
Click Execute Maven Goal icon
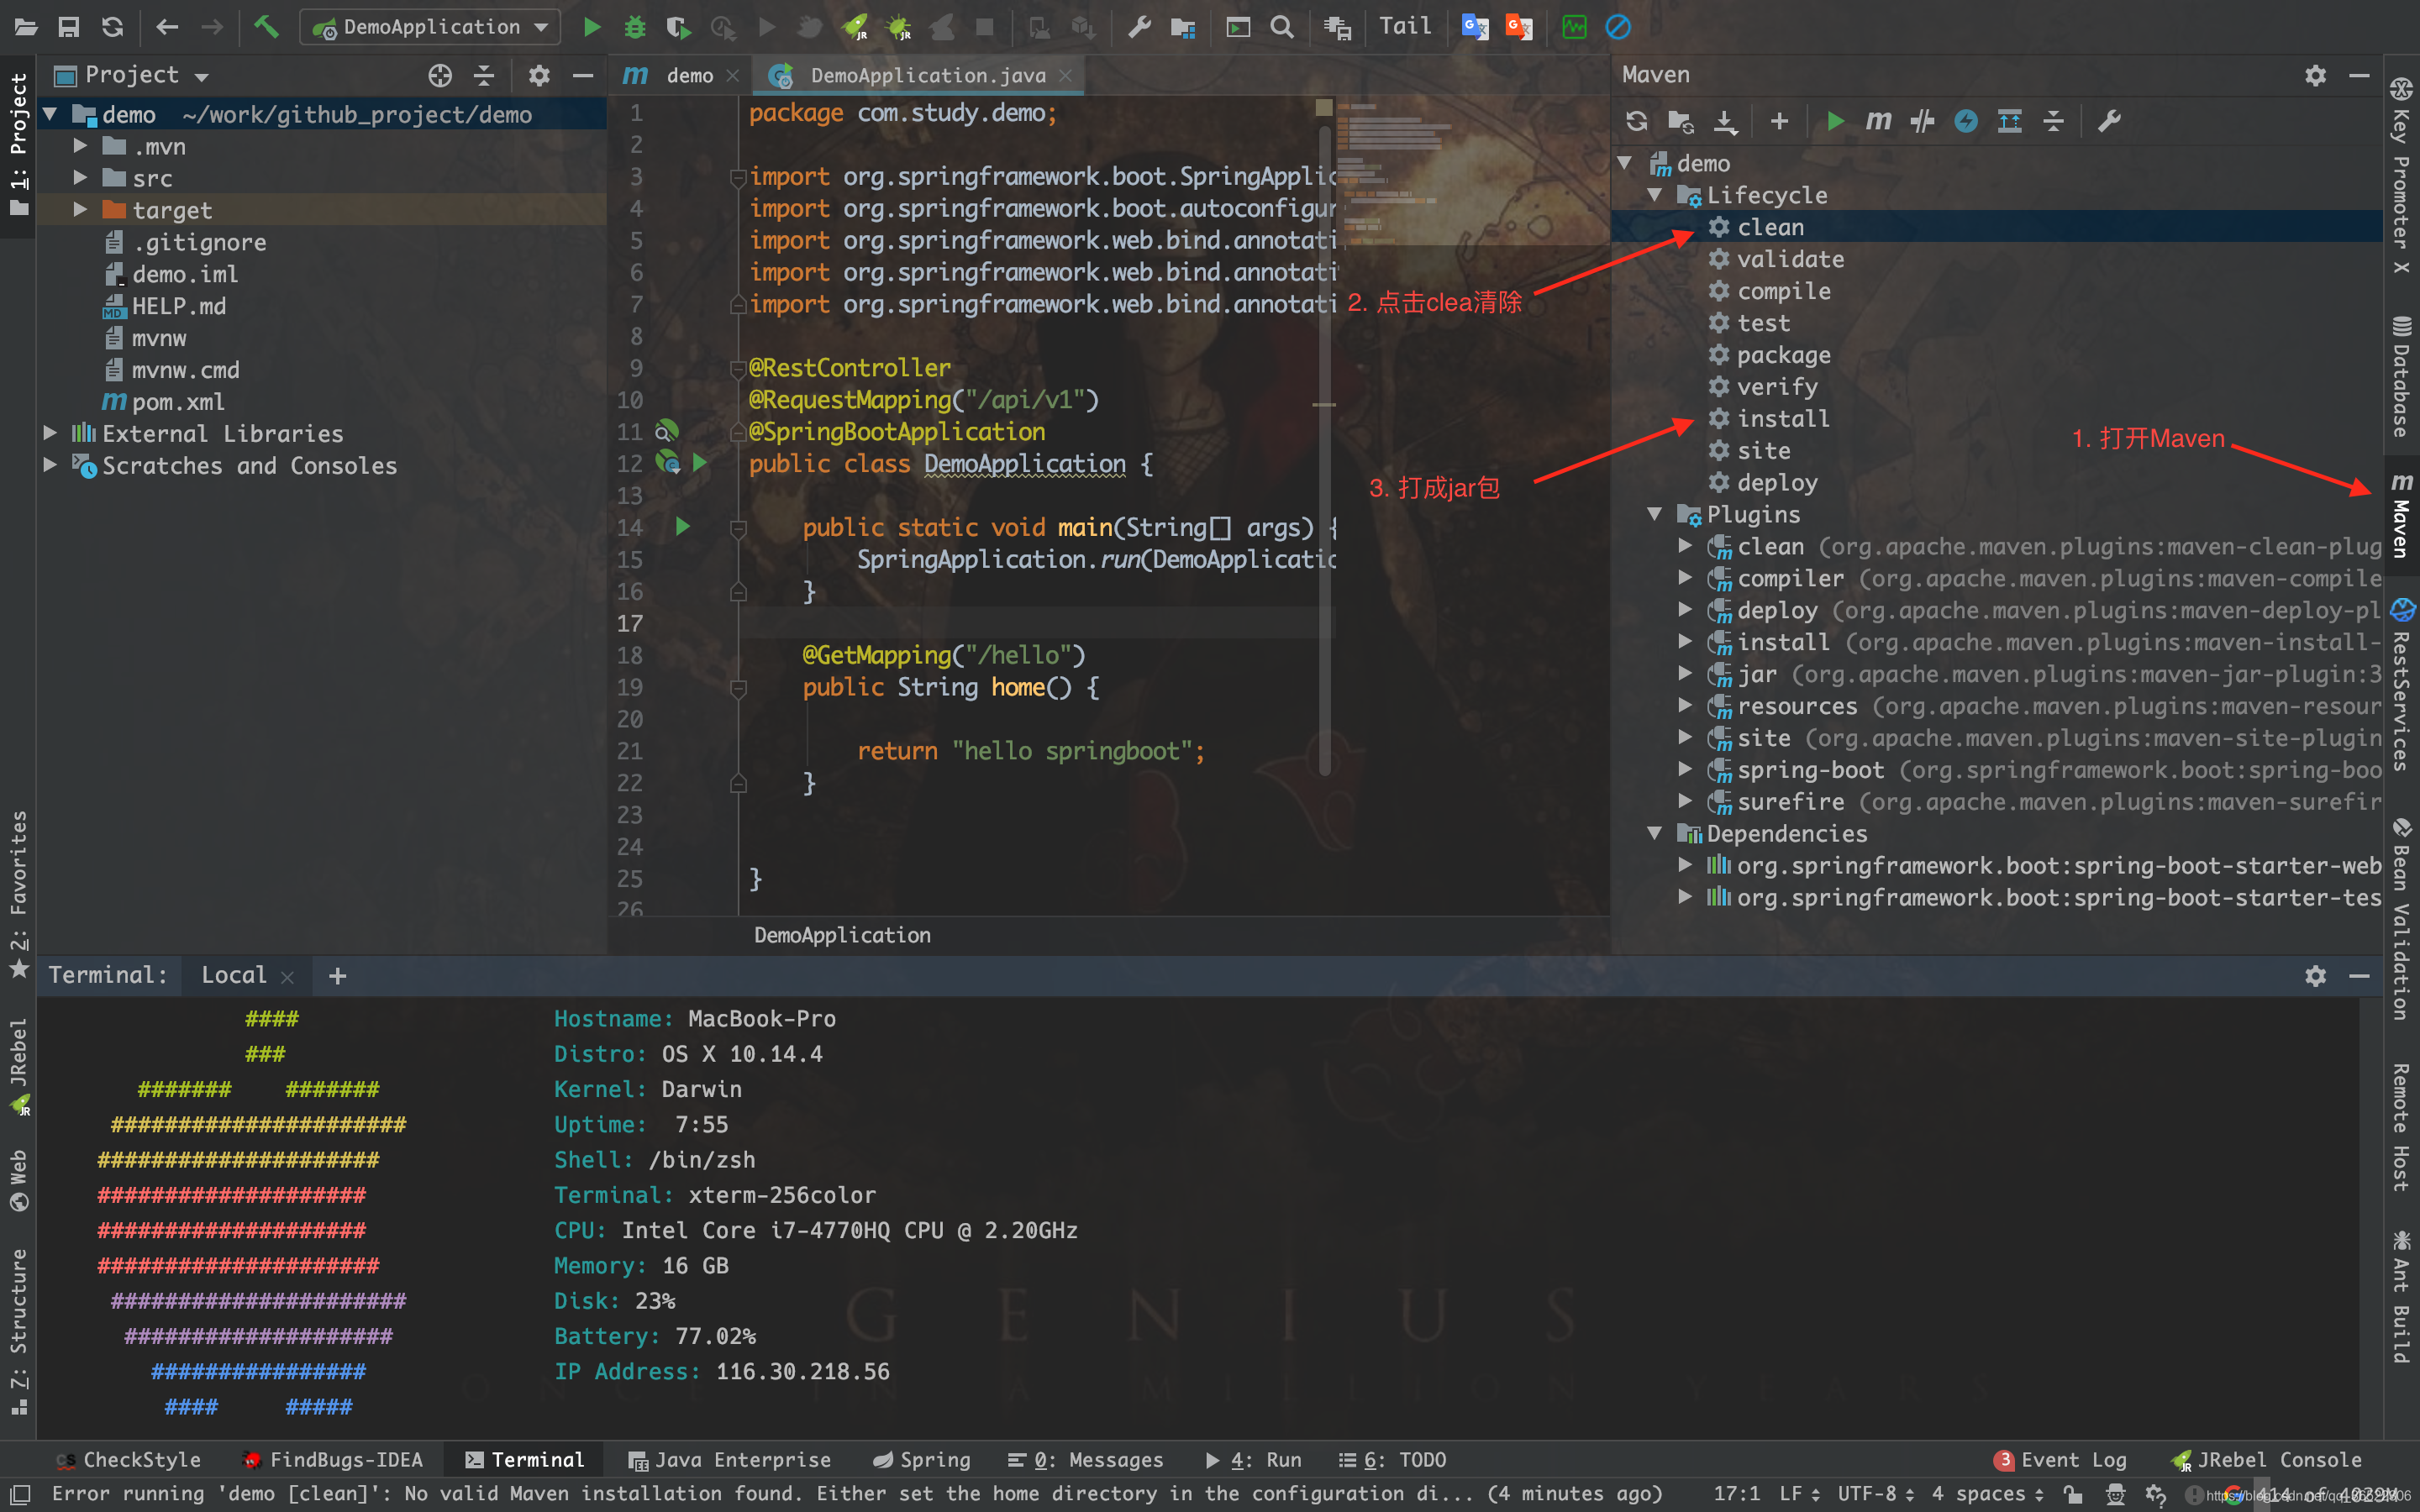coord(1878,121)
